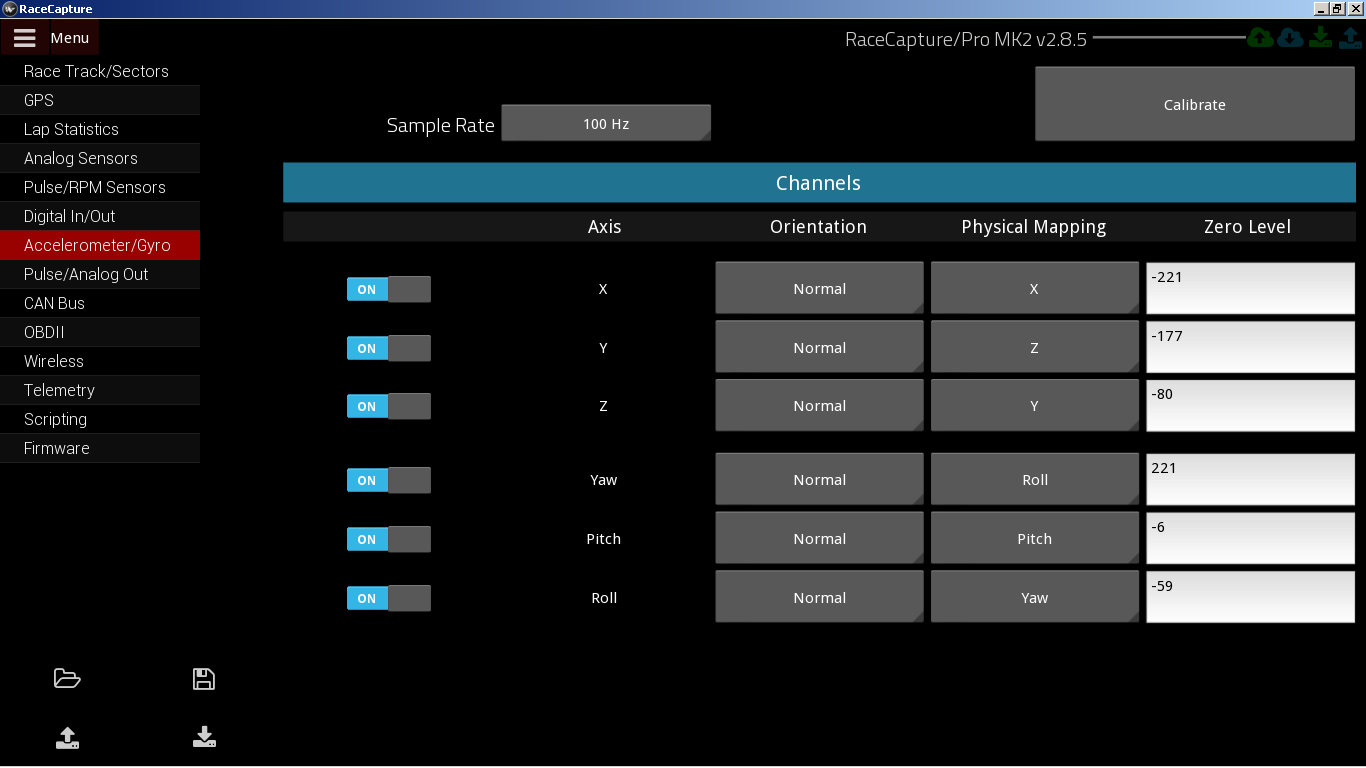Edit X axis zero level field -221
This screenshot has height=768, width=1366.
click(x=1250, y=288)
